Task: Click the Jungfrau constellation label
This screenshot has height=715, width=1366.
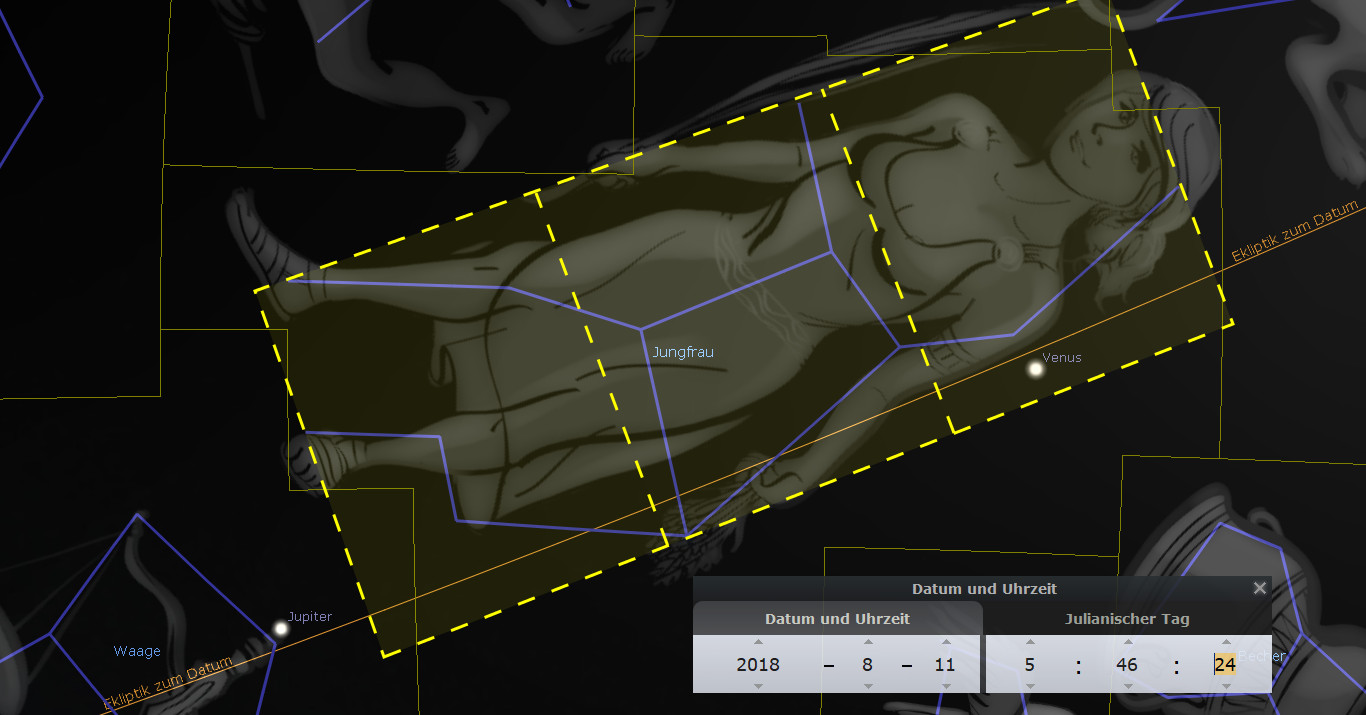Action: 683,352
